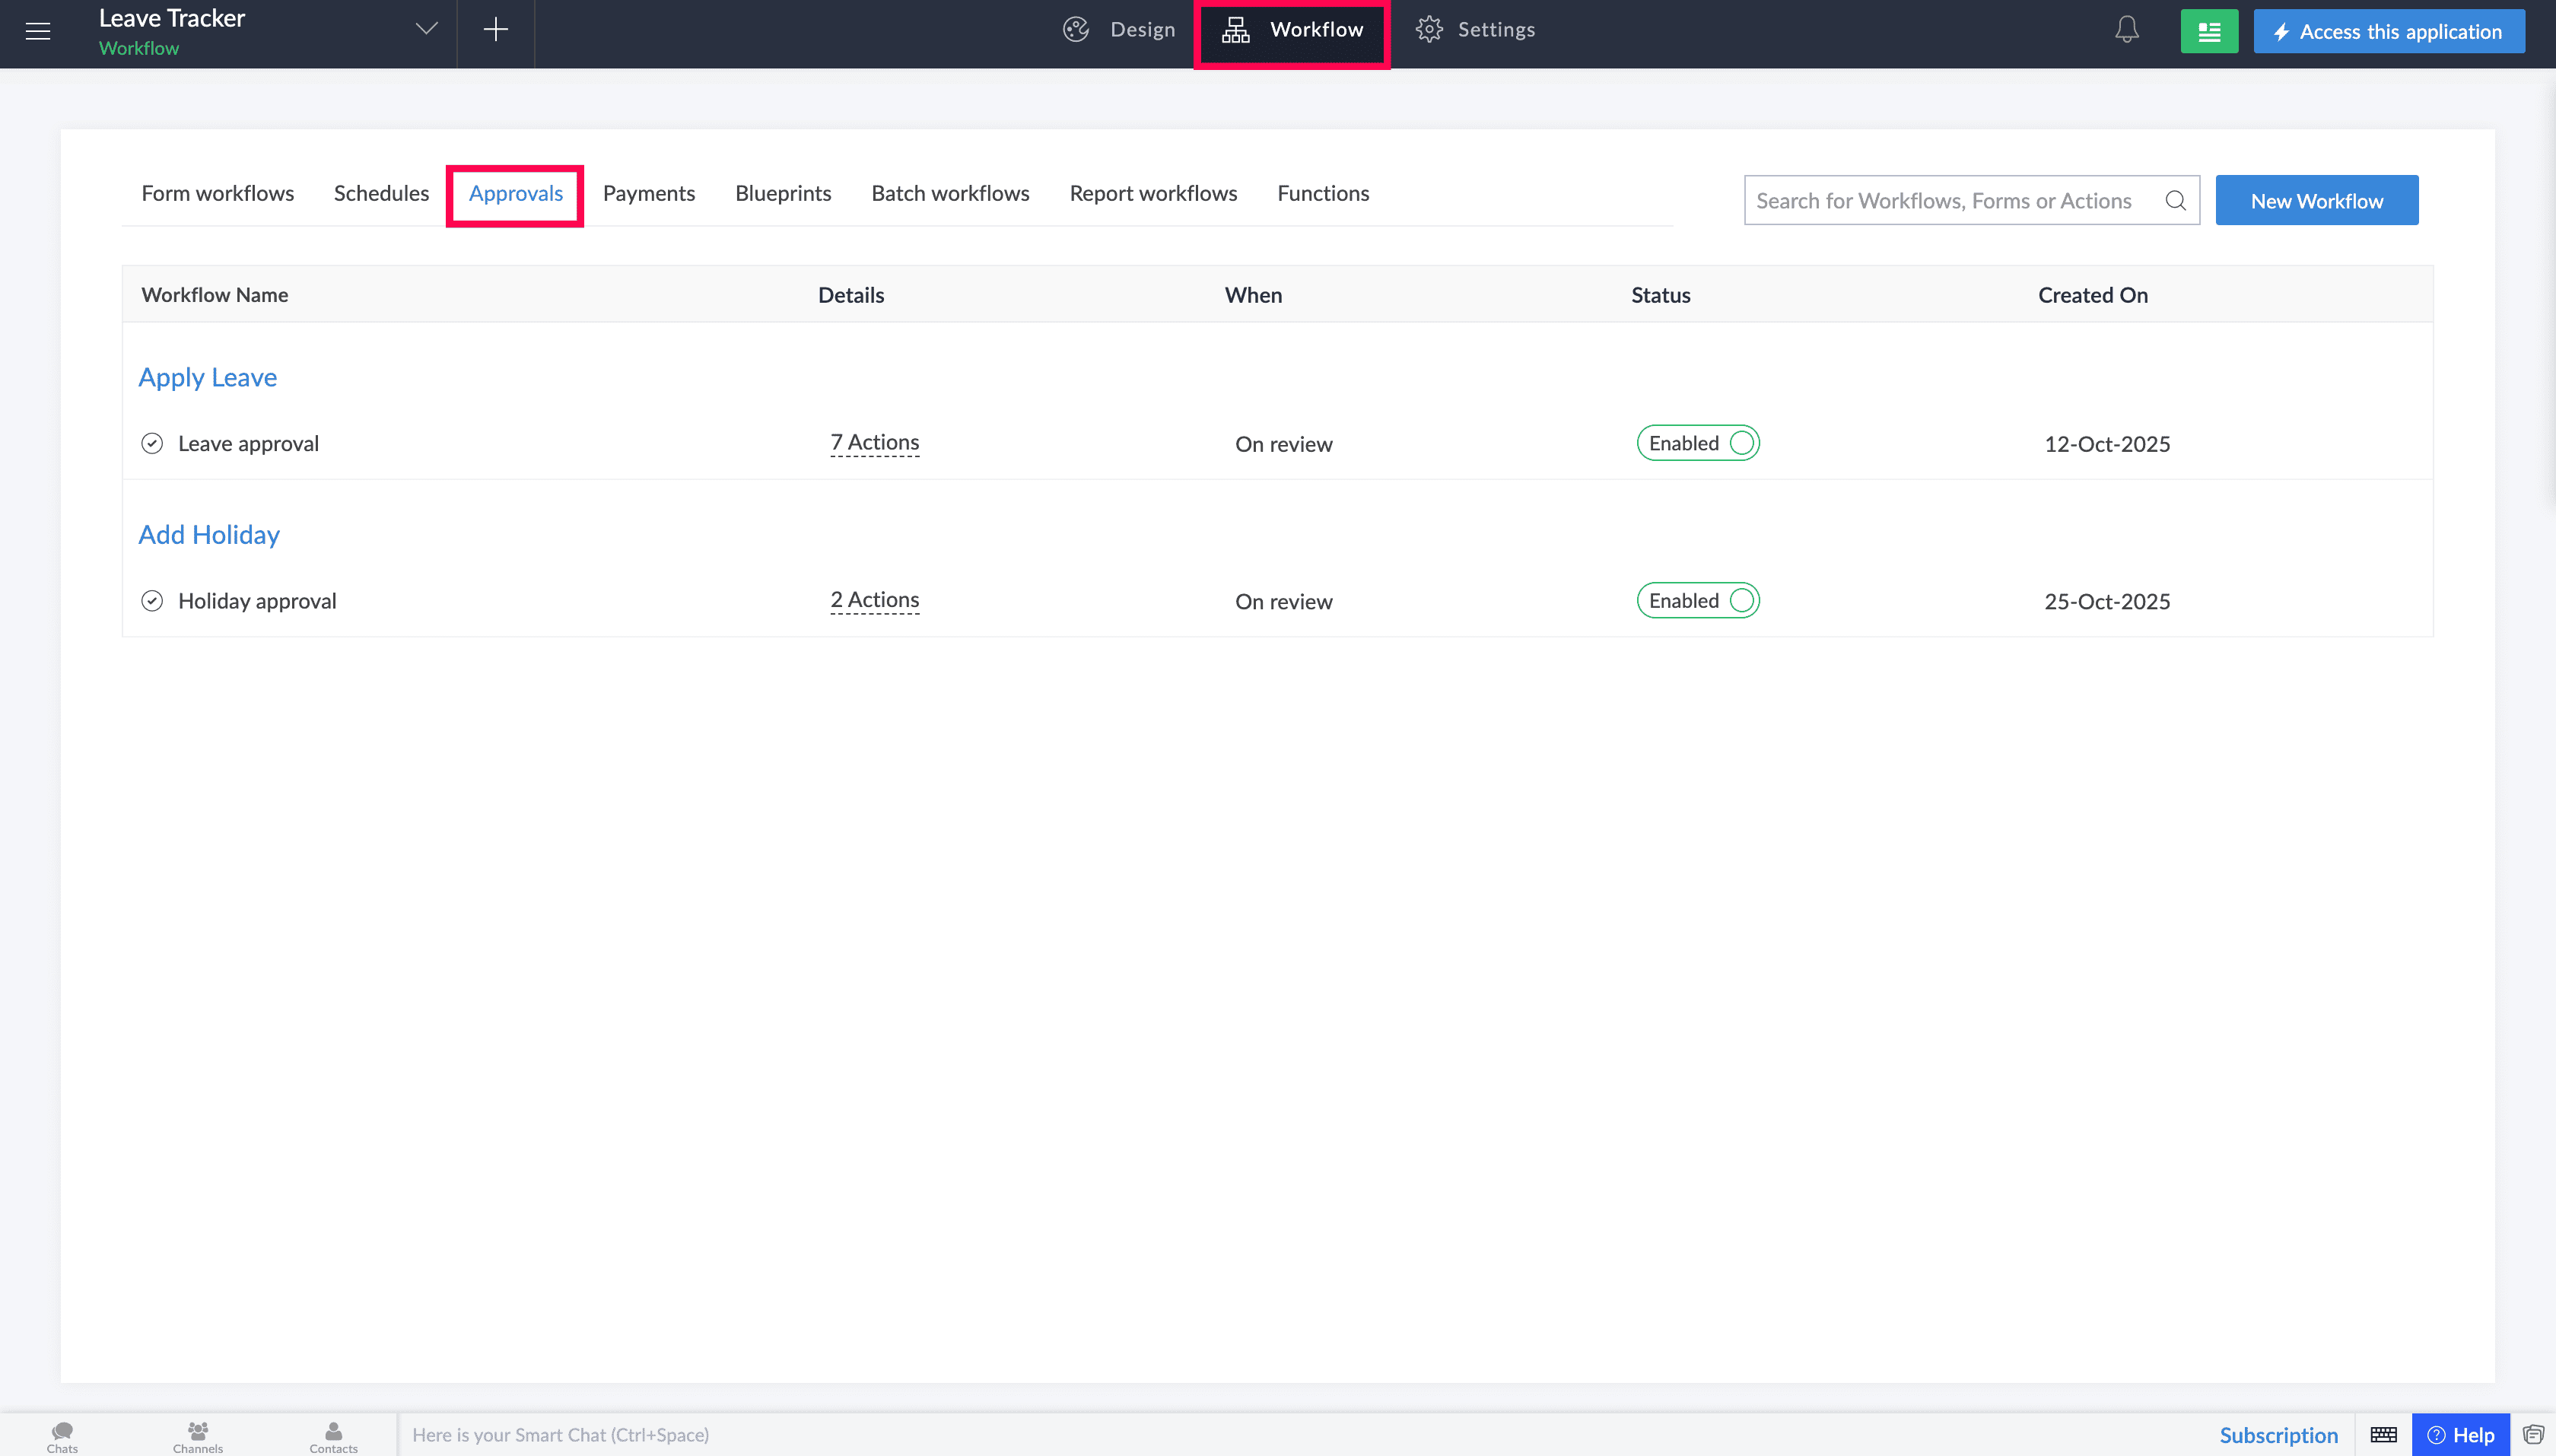Open the Help button
Image resolution: width=2556 pixels, height=1456 pixels.
point(2461,1435)
